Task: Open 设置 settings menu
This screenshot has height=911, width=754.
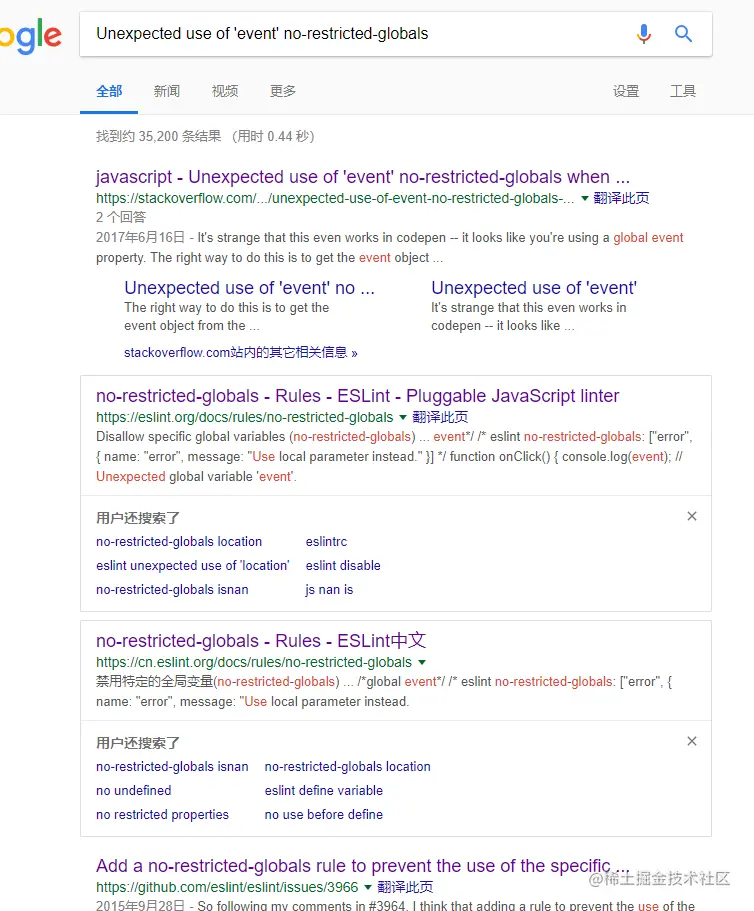Action: (x=626, y=91)
